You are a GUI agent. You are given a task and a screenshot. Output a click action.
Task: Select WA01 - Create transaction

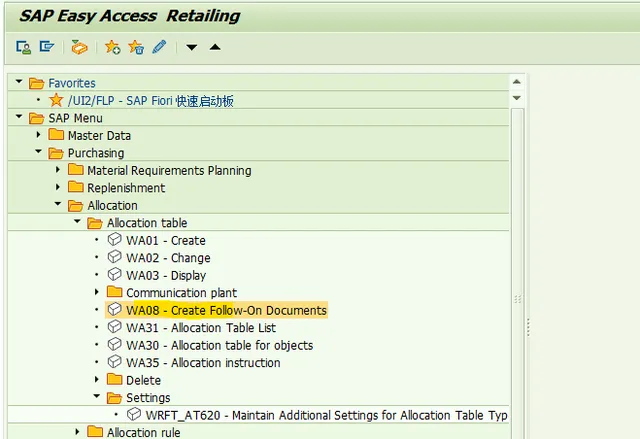pos(165,240)
